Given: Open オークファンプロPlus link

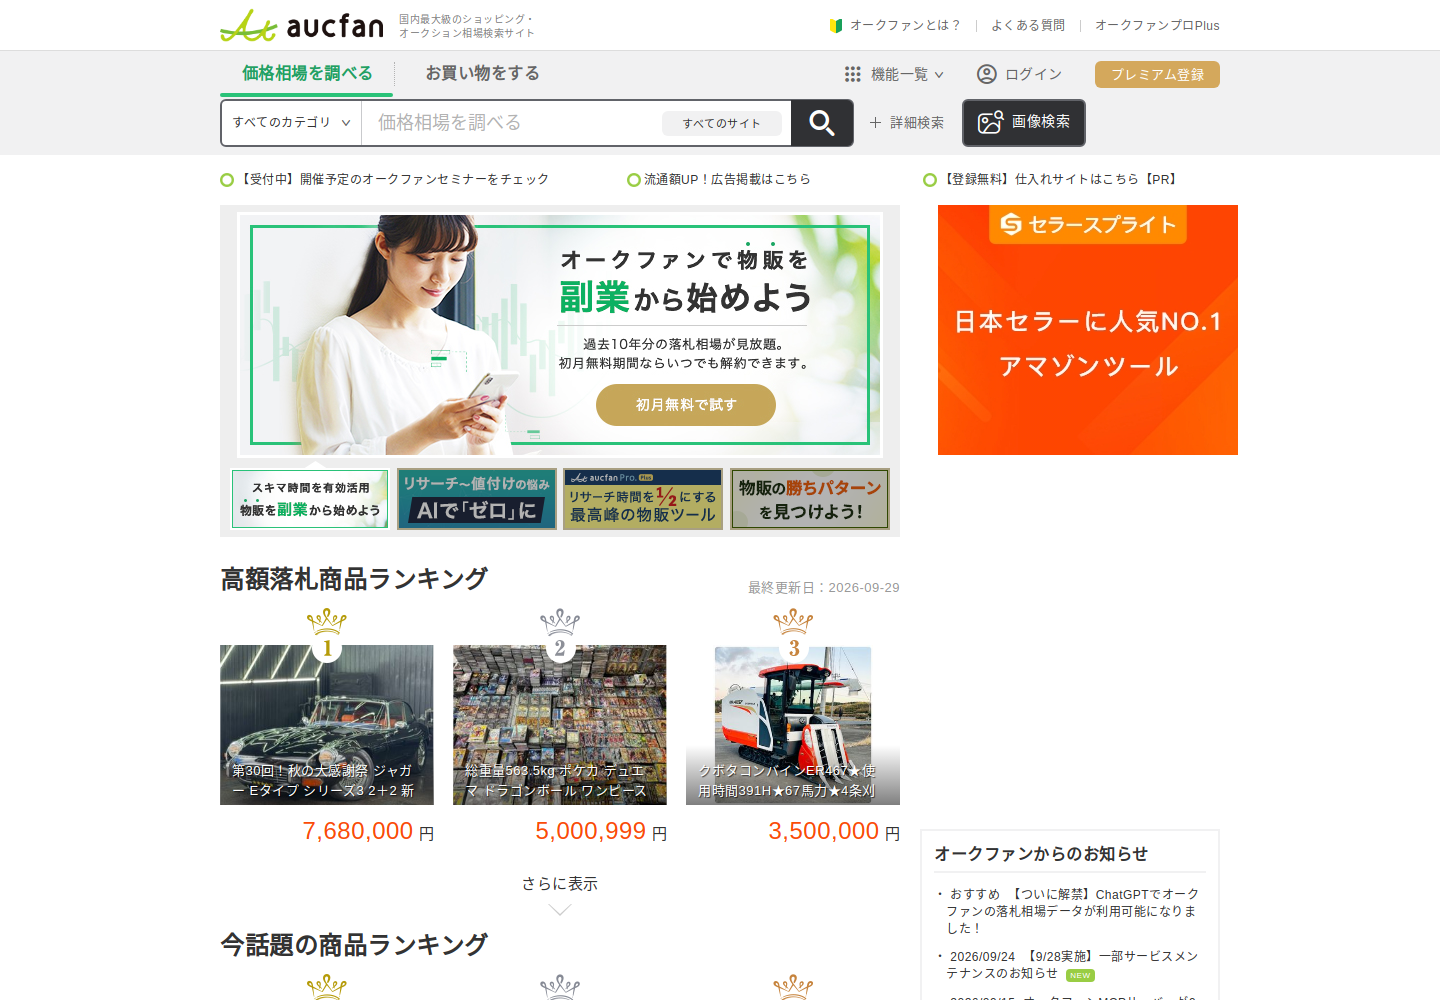Looking at the screenshot, I should (x=1157, y=25).
